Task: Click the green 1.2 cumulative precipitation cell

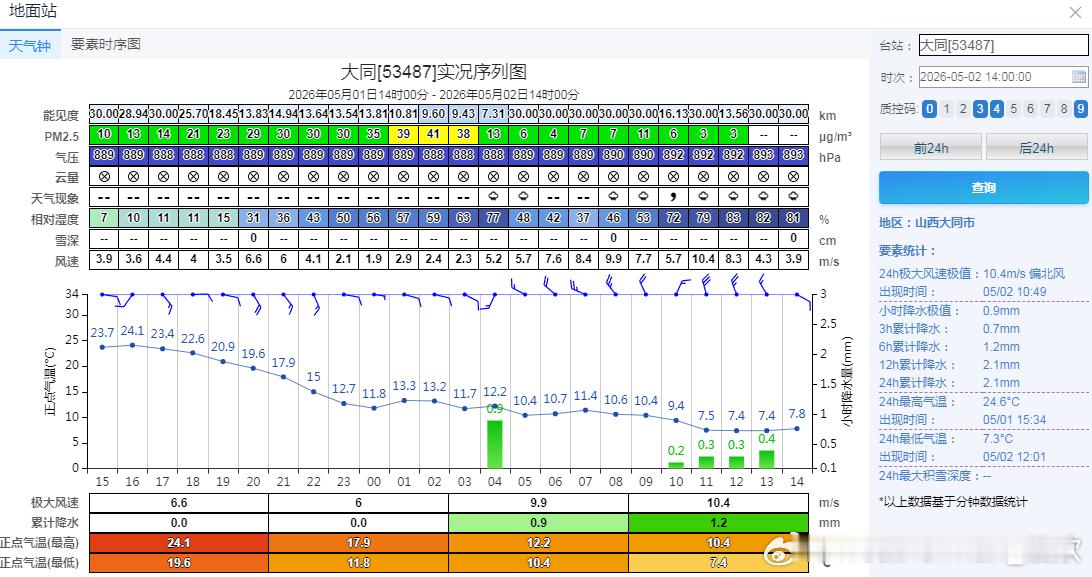Action: [718, 522]
